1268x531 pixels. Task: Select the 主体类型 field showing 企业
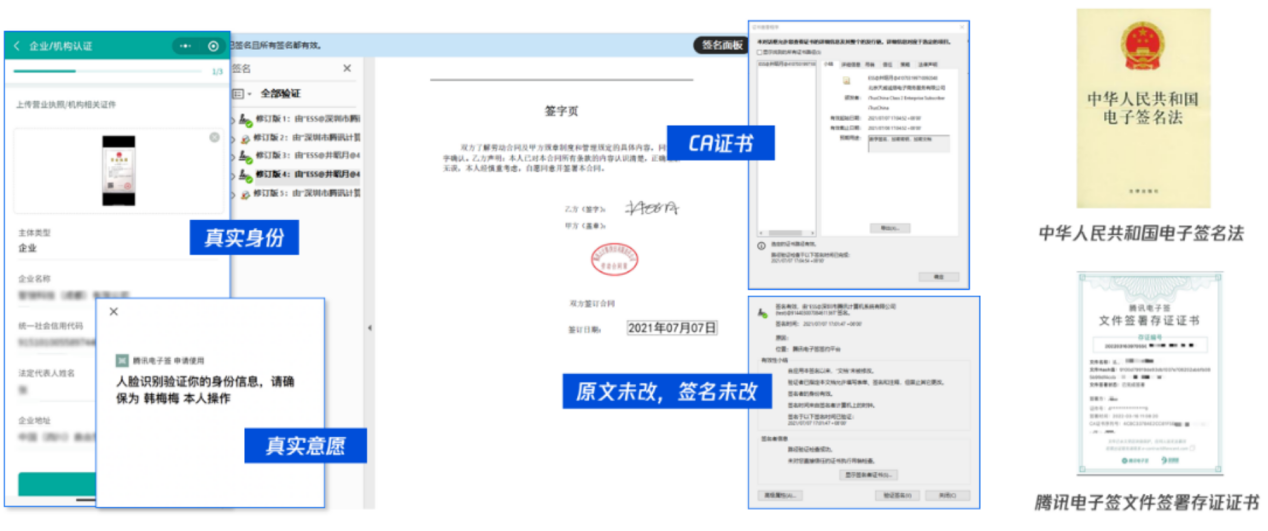click(118, 240)
